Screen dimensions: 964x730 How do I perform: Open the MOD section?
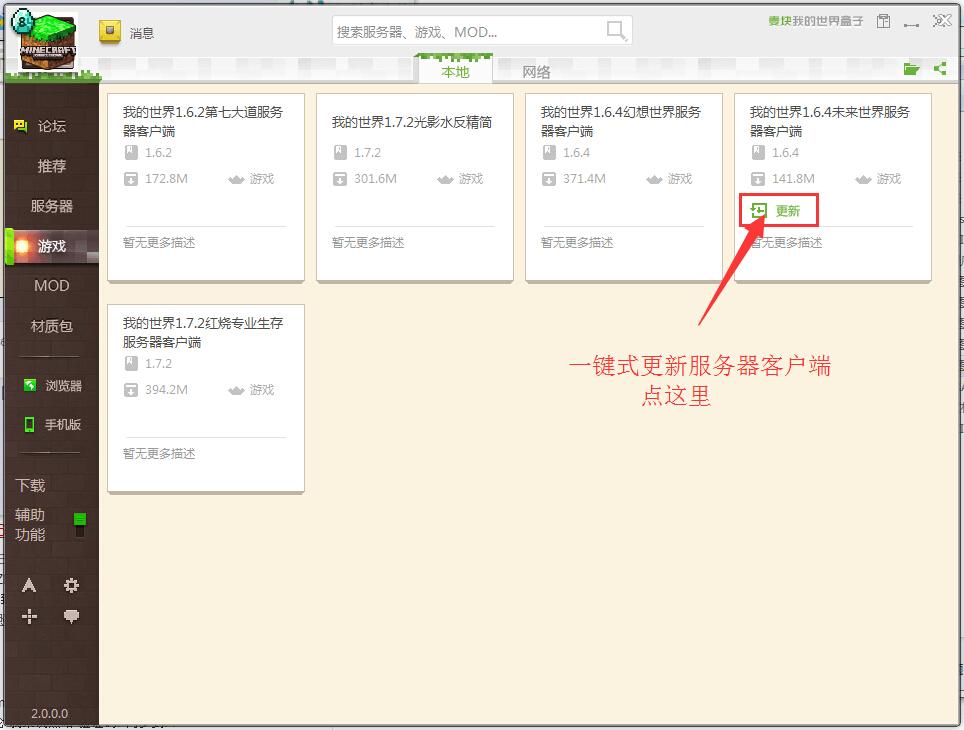[52, 286]
